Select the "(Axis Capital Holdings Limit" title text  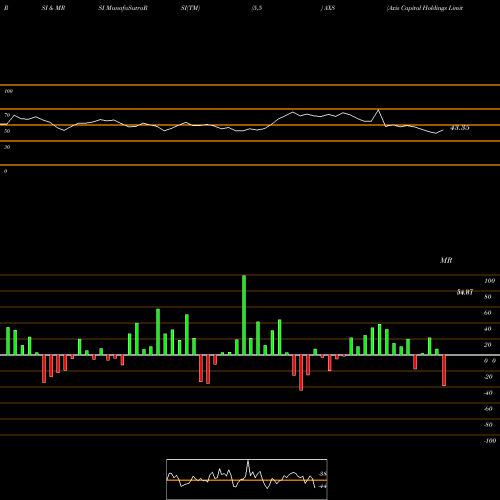point(425,8)
